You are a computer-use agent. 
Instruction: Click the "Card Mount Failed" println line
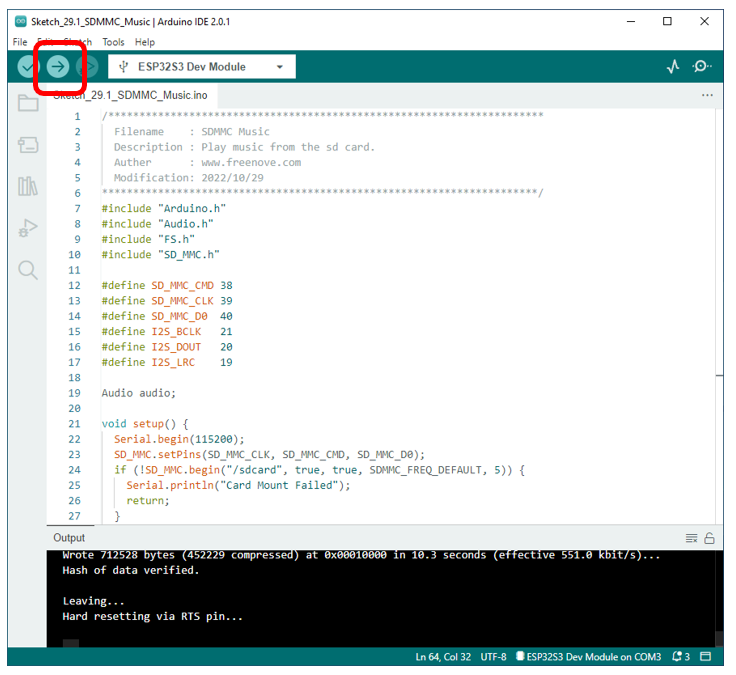click(238, 485)
